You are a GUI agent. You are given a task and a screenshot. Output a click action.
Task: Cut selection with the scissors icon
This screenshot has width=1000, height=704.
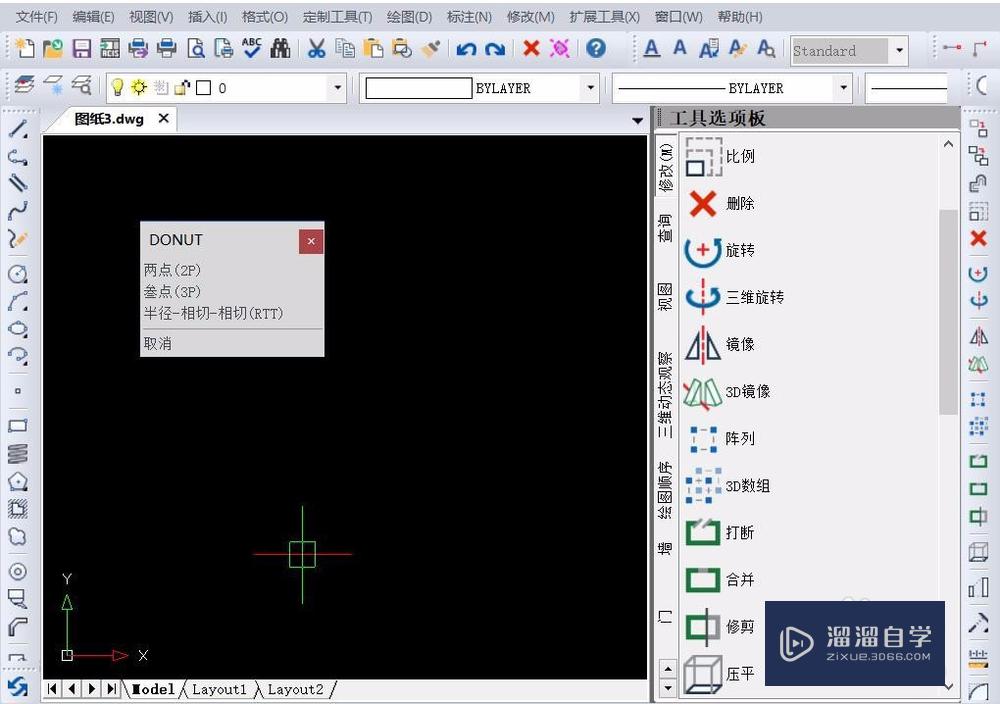tap(316, 48)
